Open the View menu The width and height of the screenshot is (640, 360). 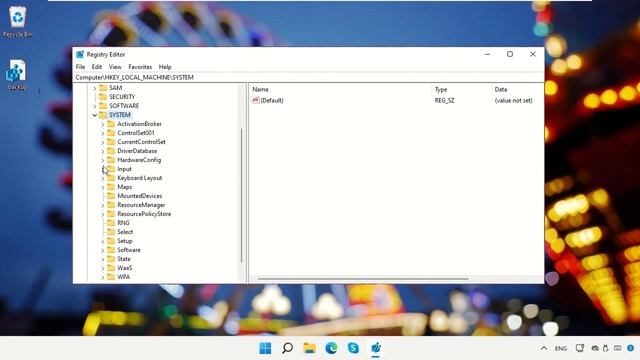(x=115, y=67)
